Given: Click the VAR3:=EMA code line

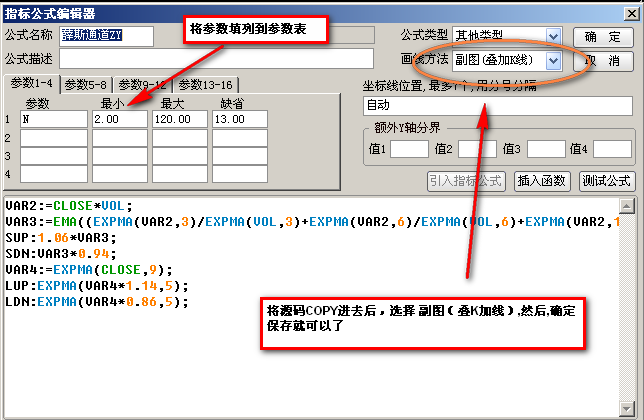Looking at the screenshot, I should [x=312, y=222].
